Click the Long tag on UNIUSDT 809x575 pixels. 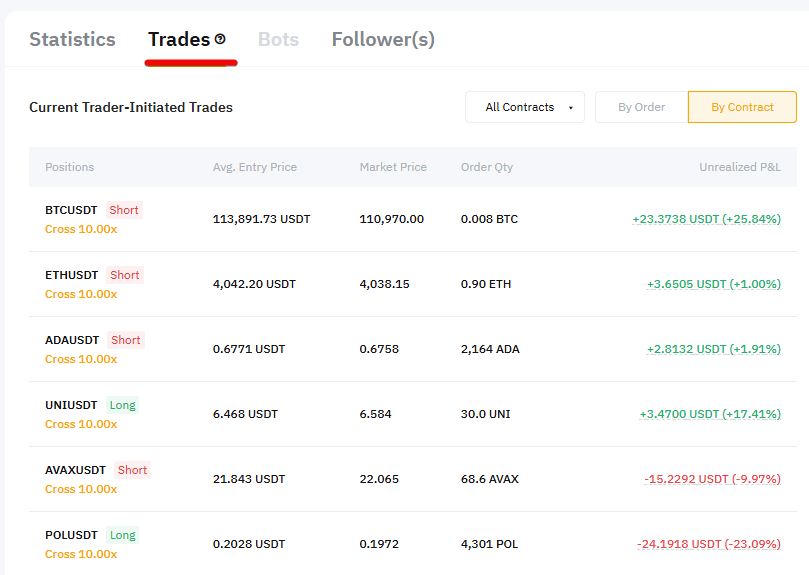pyautogui.click(x=122, y=405)
